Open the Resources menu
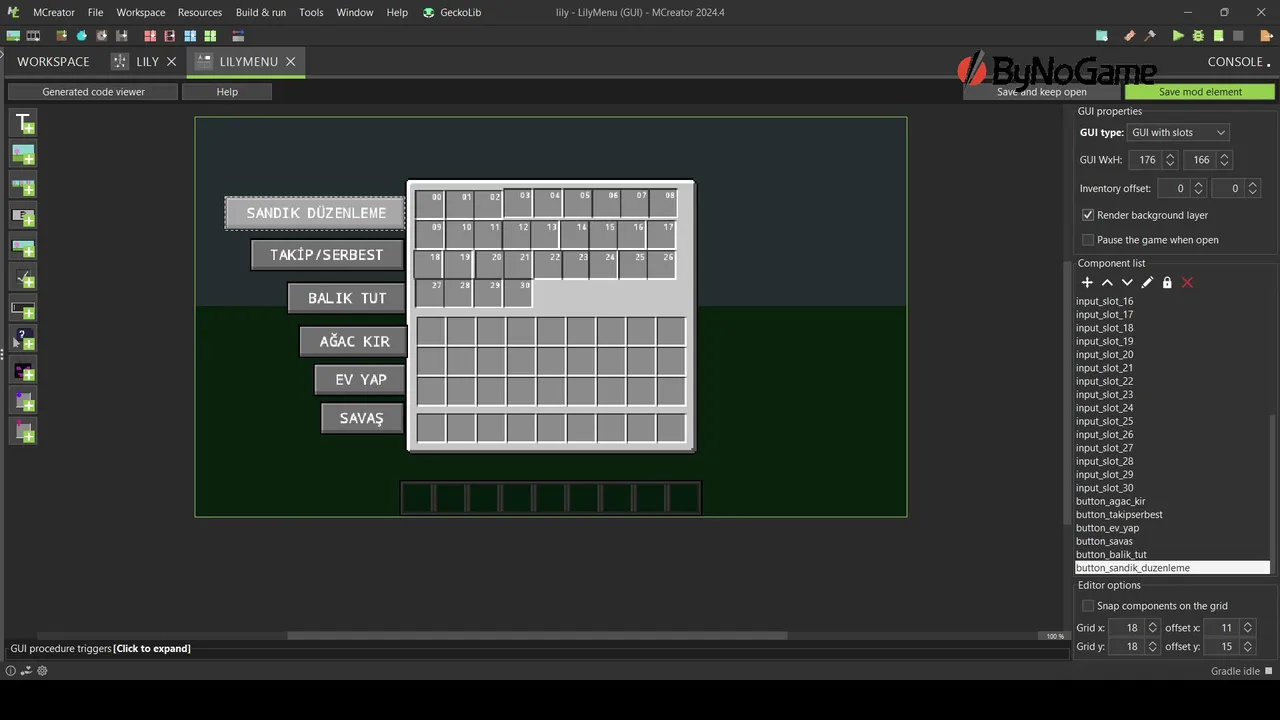1280x720 pixels. [x=200, y=12]
